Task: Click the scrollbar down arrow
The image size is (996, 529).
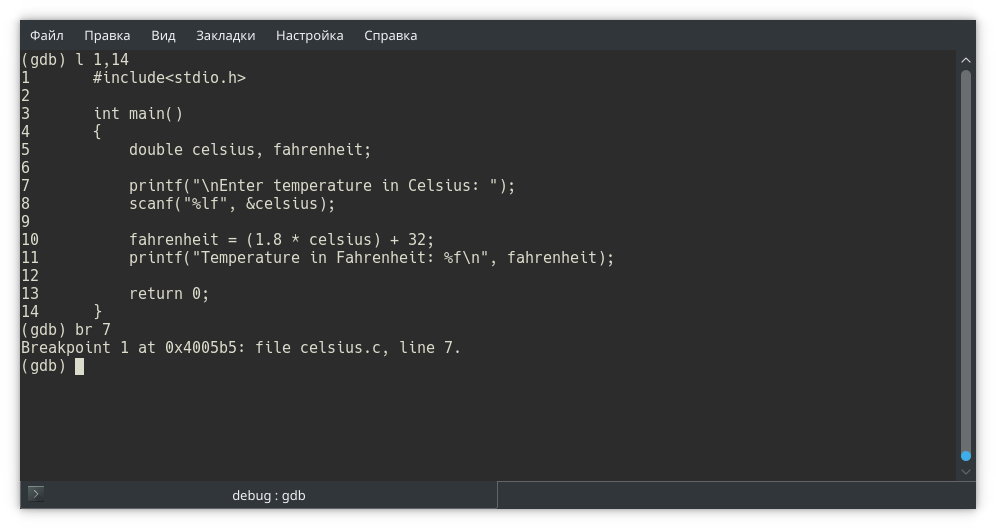Action: [x=966, y=470]
